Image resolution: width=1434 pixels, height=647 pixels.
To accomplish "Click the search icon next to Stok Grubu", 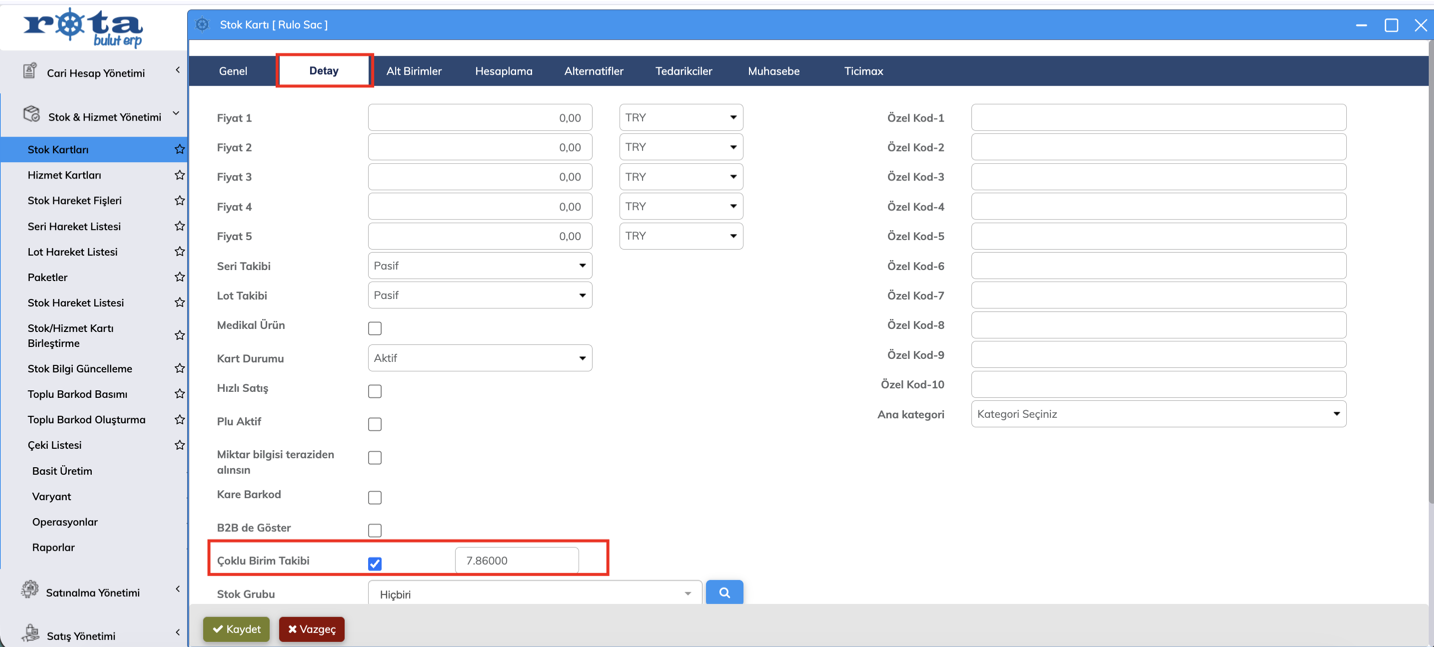I will coord(724,593).
